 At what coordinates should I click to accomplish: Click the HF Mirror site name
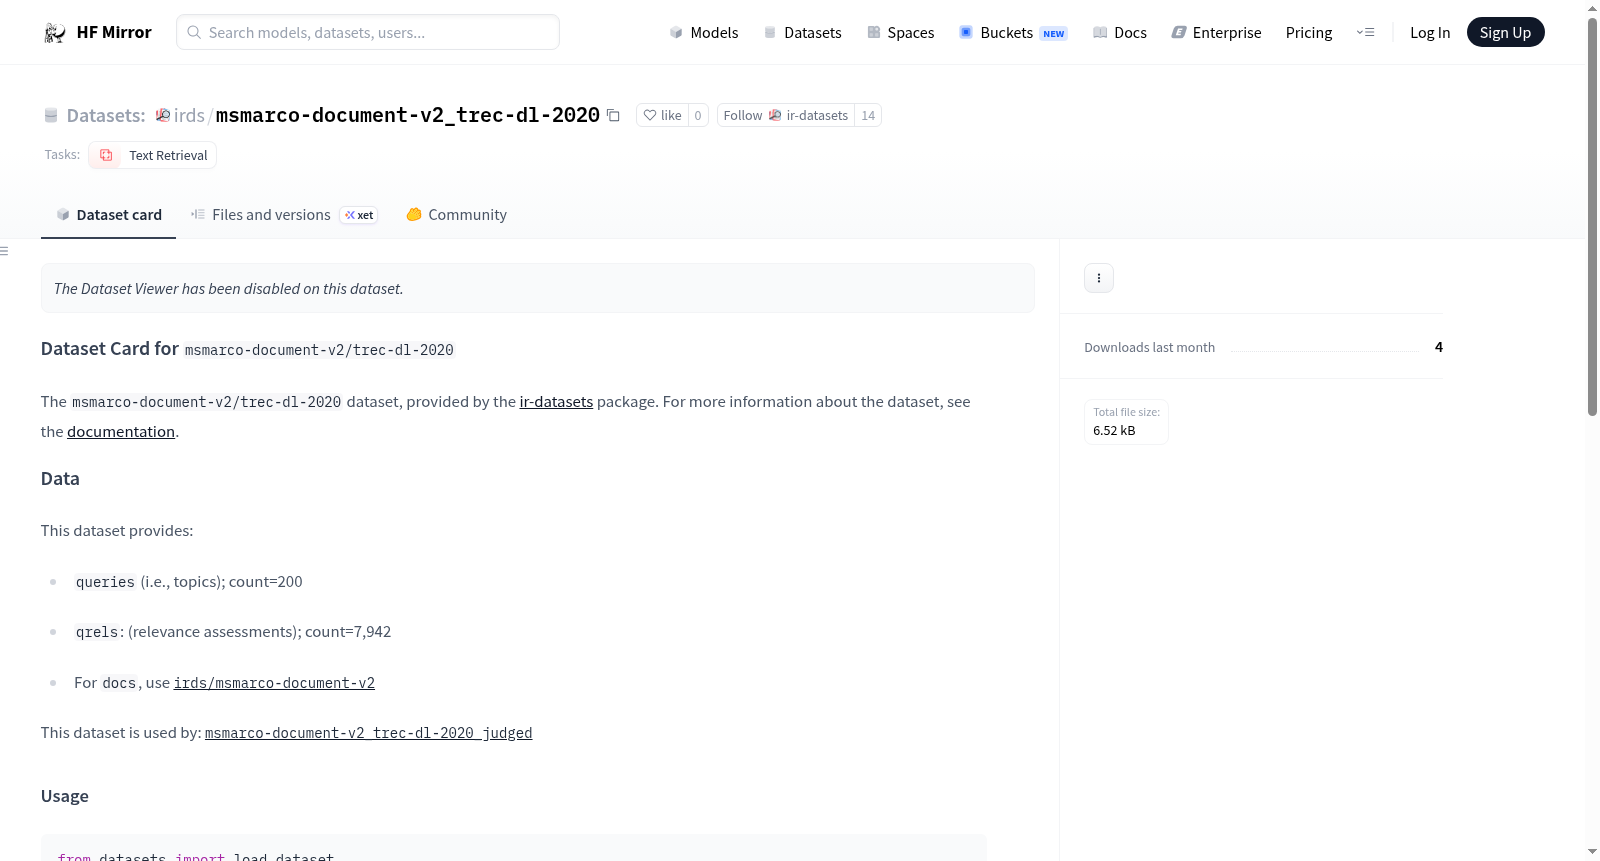(114, 33)
